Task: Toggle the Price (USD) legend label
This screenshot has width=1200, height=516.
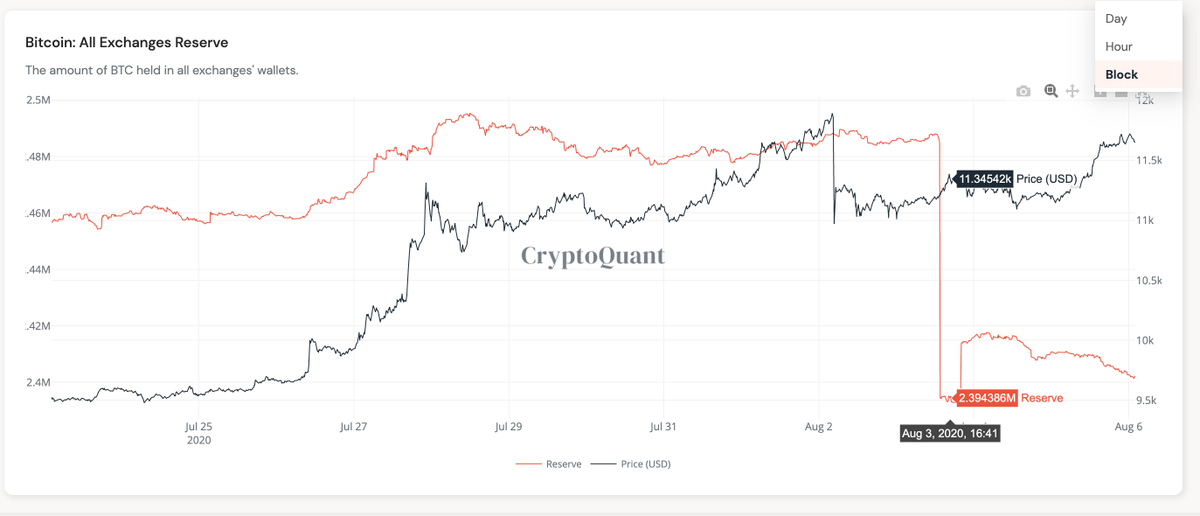Action: tap(645, 464)
